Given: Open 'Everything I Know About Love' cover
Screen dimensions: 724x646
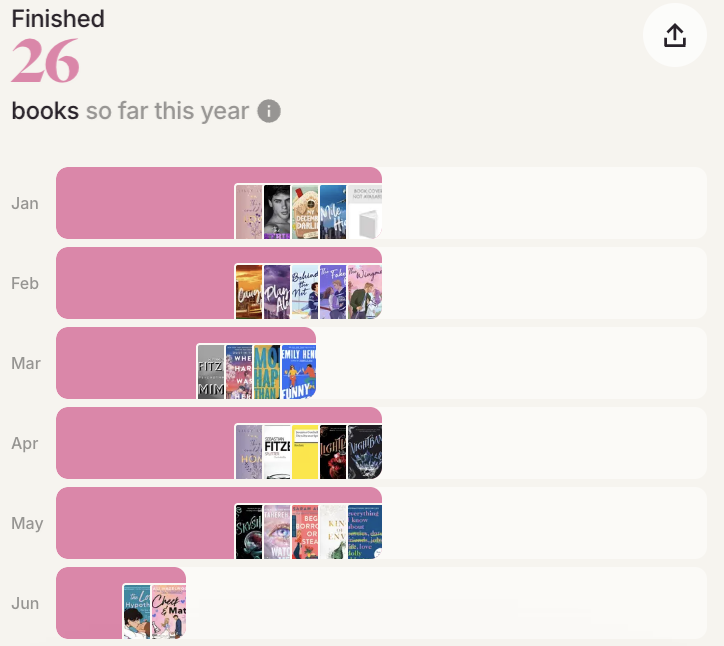Looking at the screenshot, I should tap(364, 531).
